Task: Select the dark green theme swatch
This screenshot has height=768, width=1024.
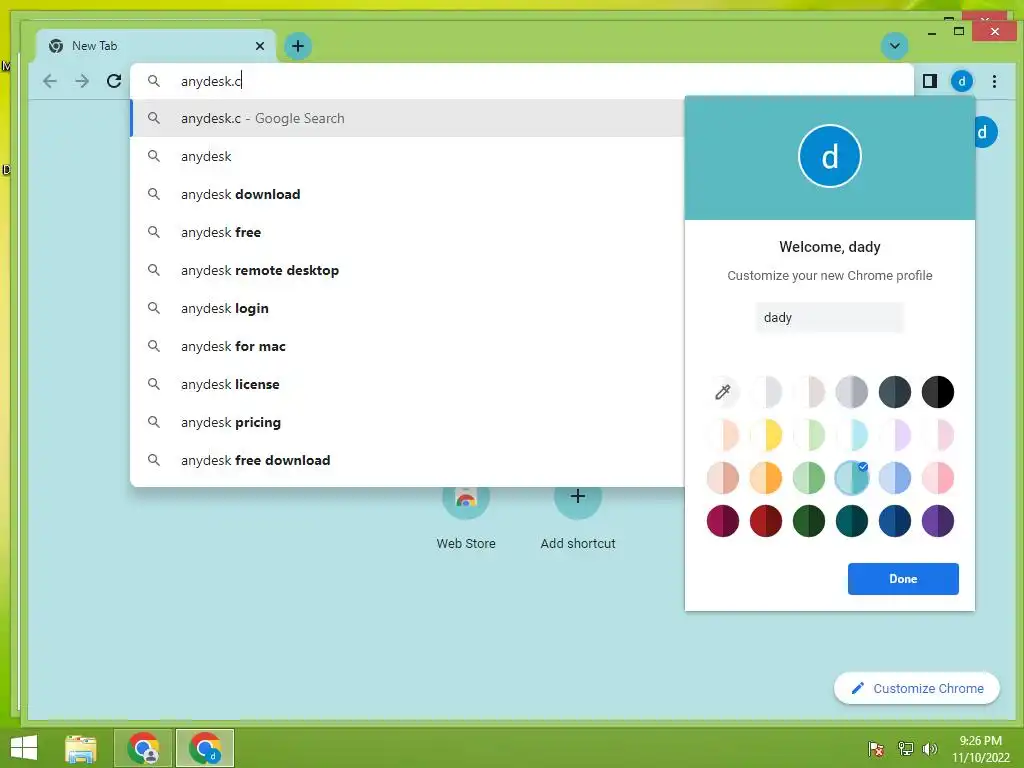Action: [x=808, y=521]
